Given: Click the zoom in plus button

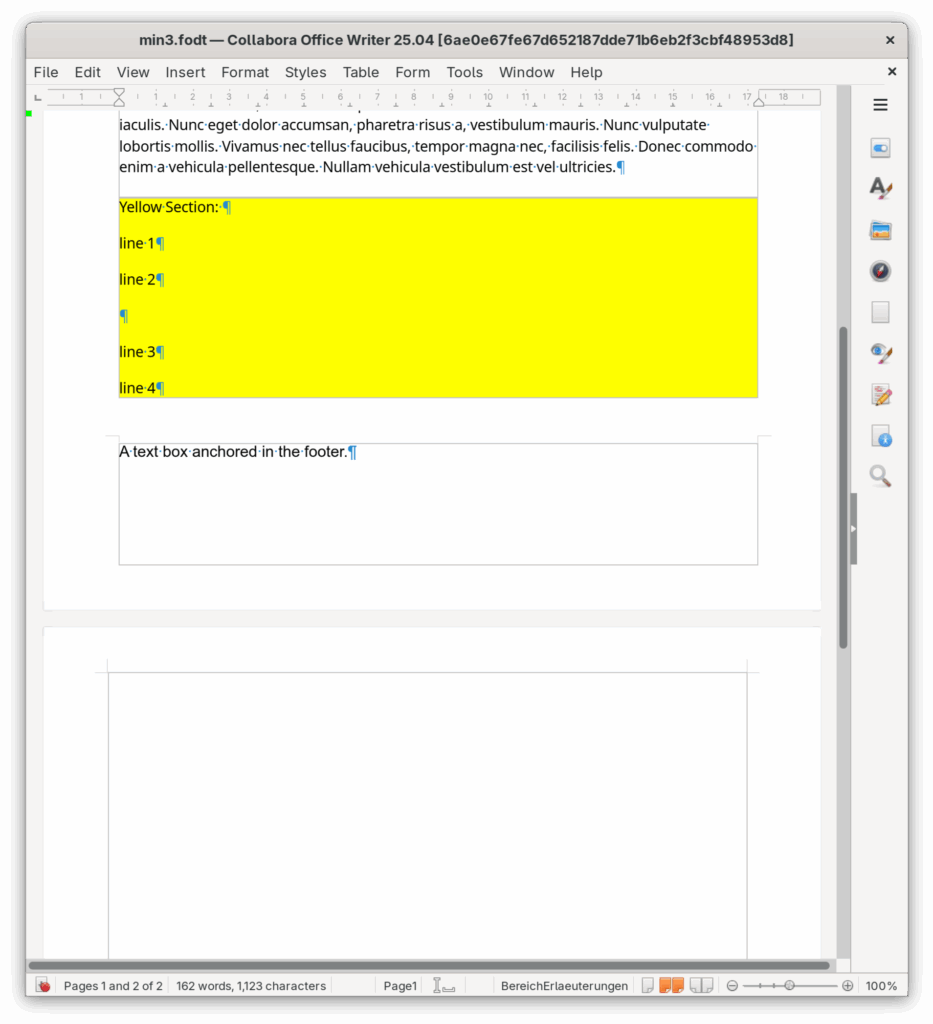Looking at the screenshot, I should [x=848, y=986].
